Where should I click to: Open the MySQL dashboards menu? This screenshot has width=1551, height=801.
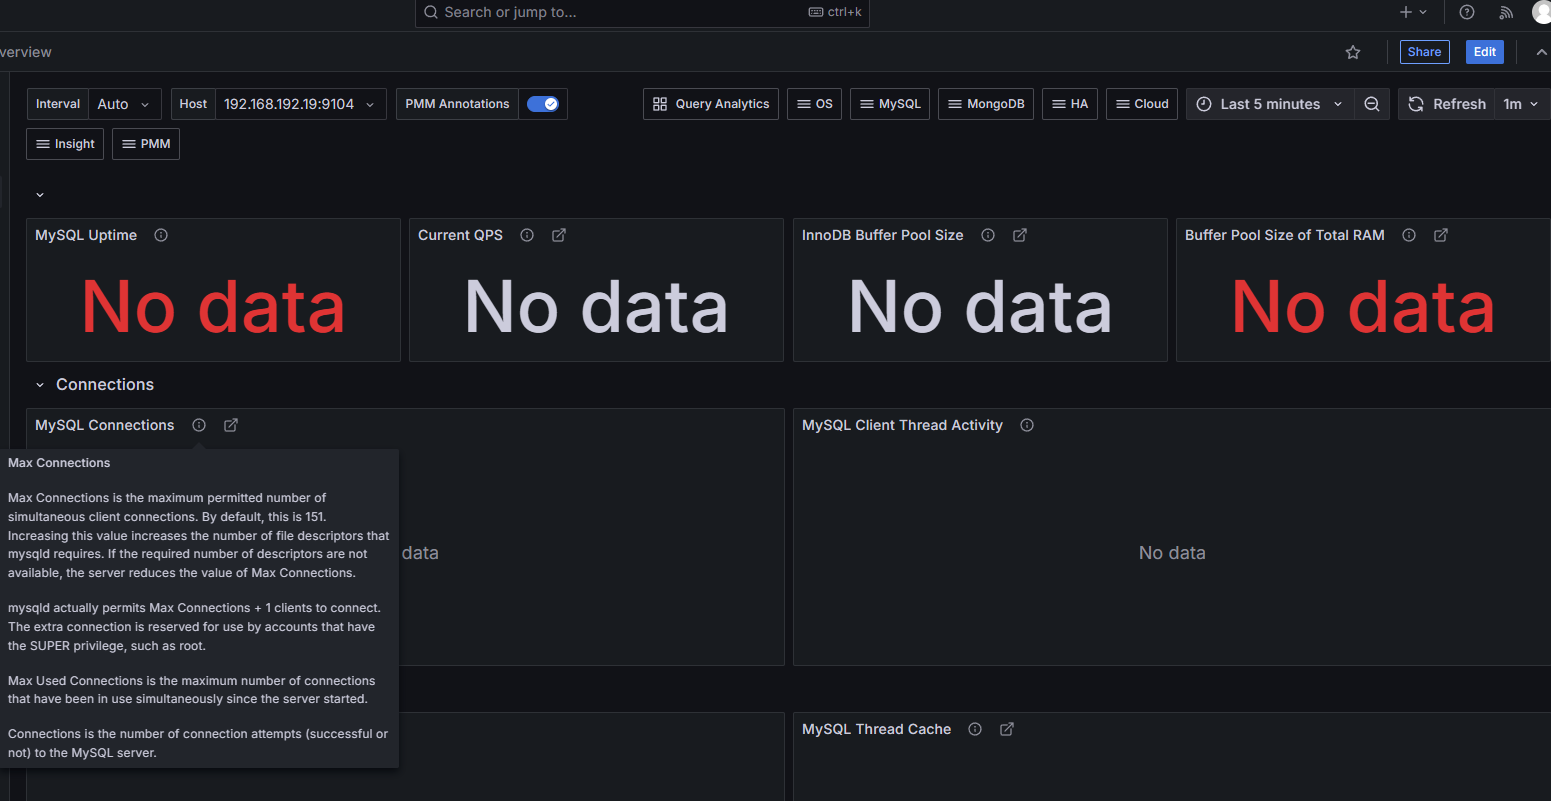click(x=890, y=104)
